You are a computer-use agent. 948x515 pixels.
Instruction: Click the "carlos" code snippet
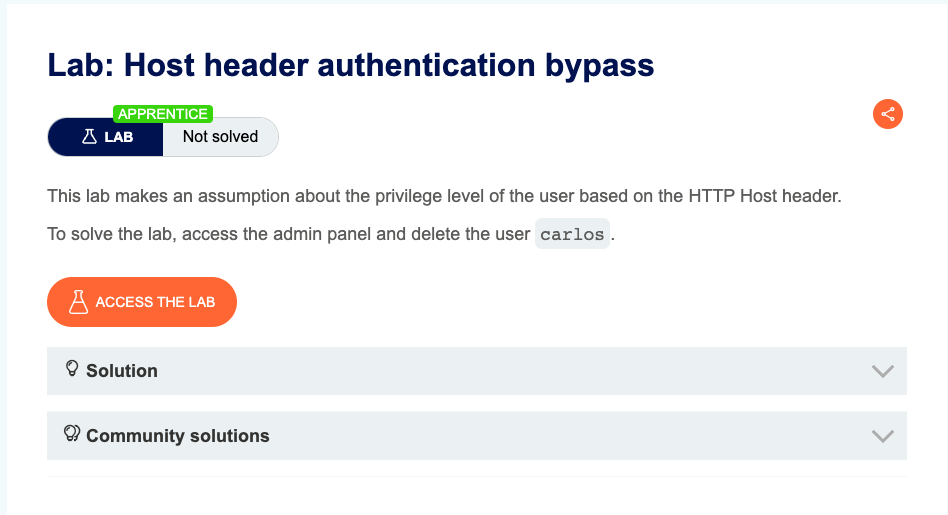(572, 235)
